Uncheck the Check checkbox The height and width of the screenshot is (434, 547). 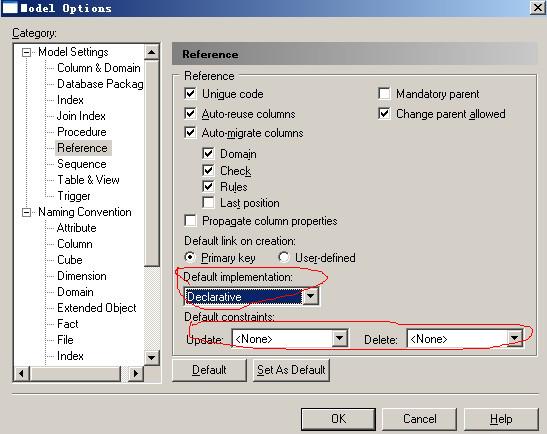pos(208,170)
